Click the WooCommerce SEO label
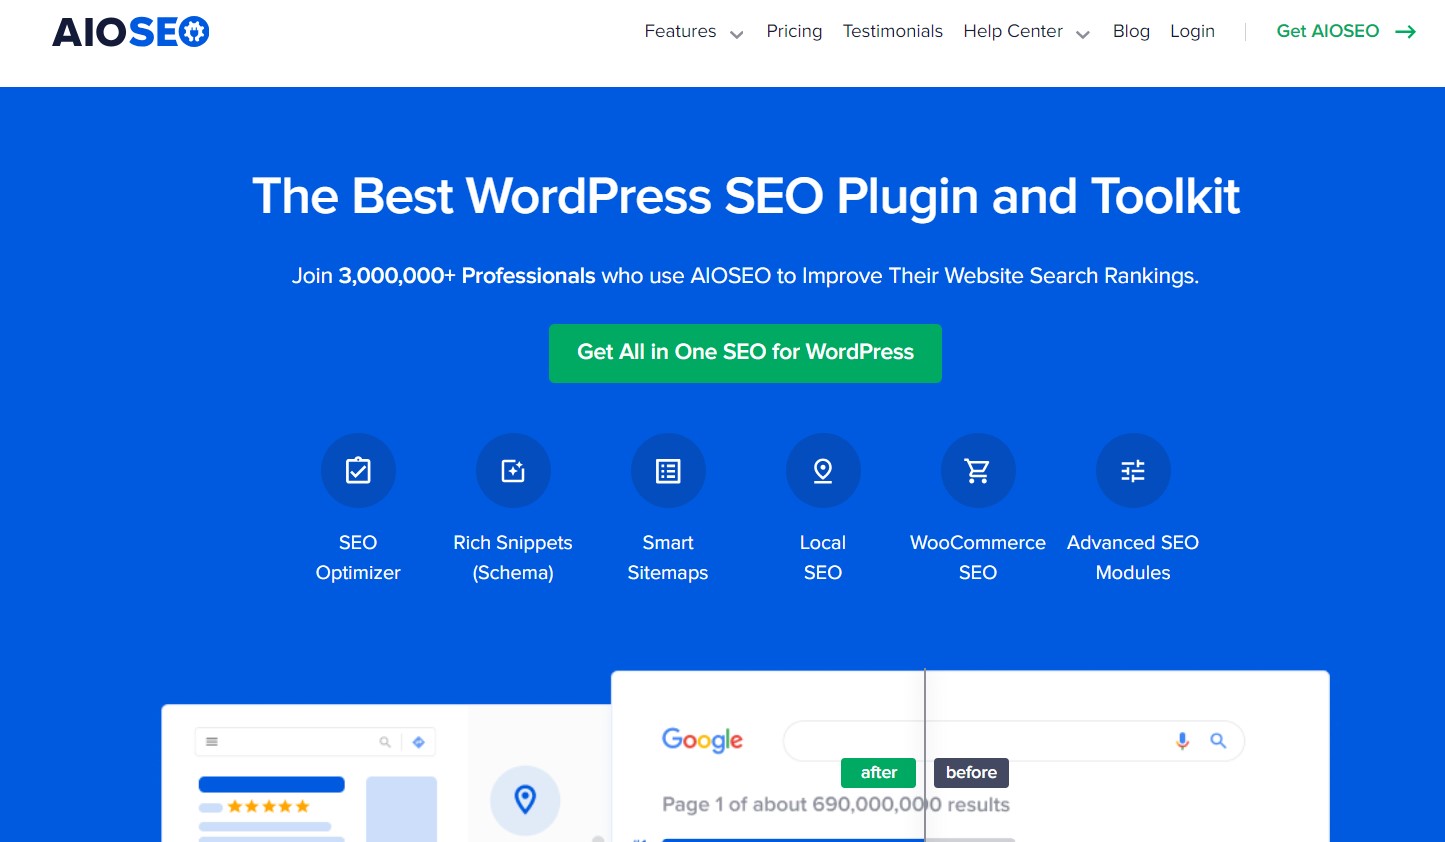Viewport: 1445px width, 842px height. tap(978, 557)
